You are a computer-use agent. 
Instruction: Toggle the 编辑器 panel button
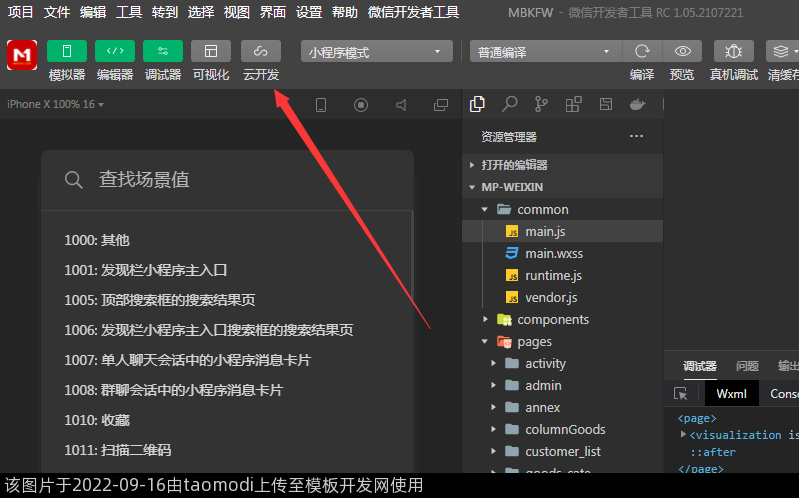115,51
